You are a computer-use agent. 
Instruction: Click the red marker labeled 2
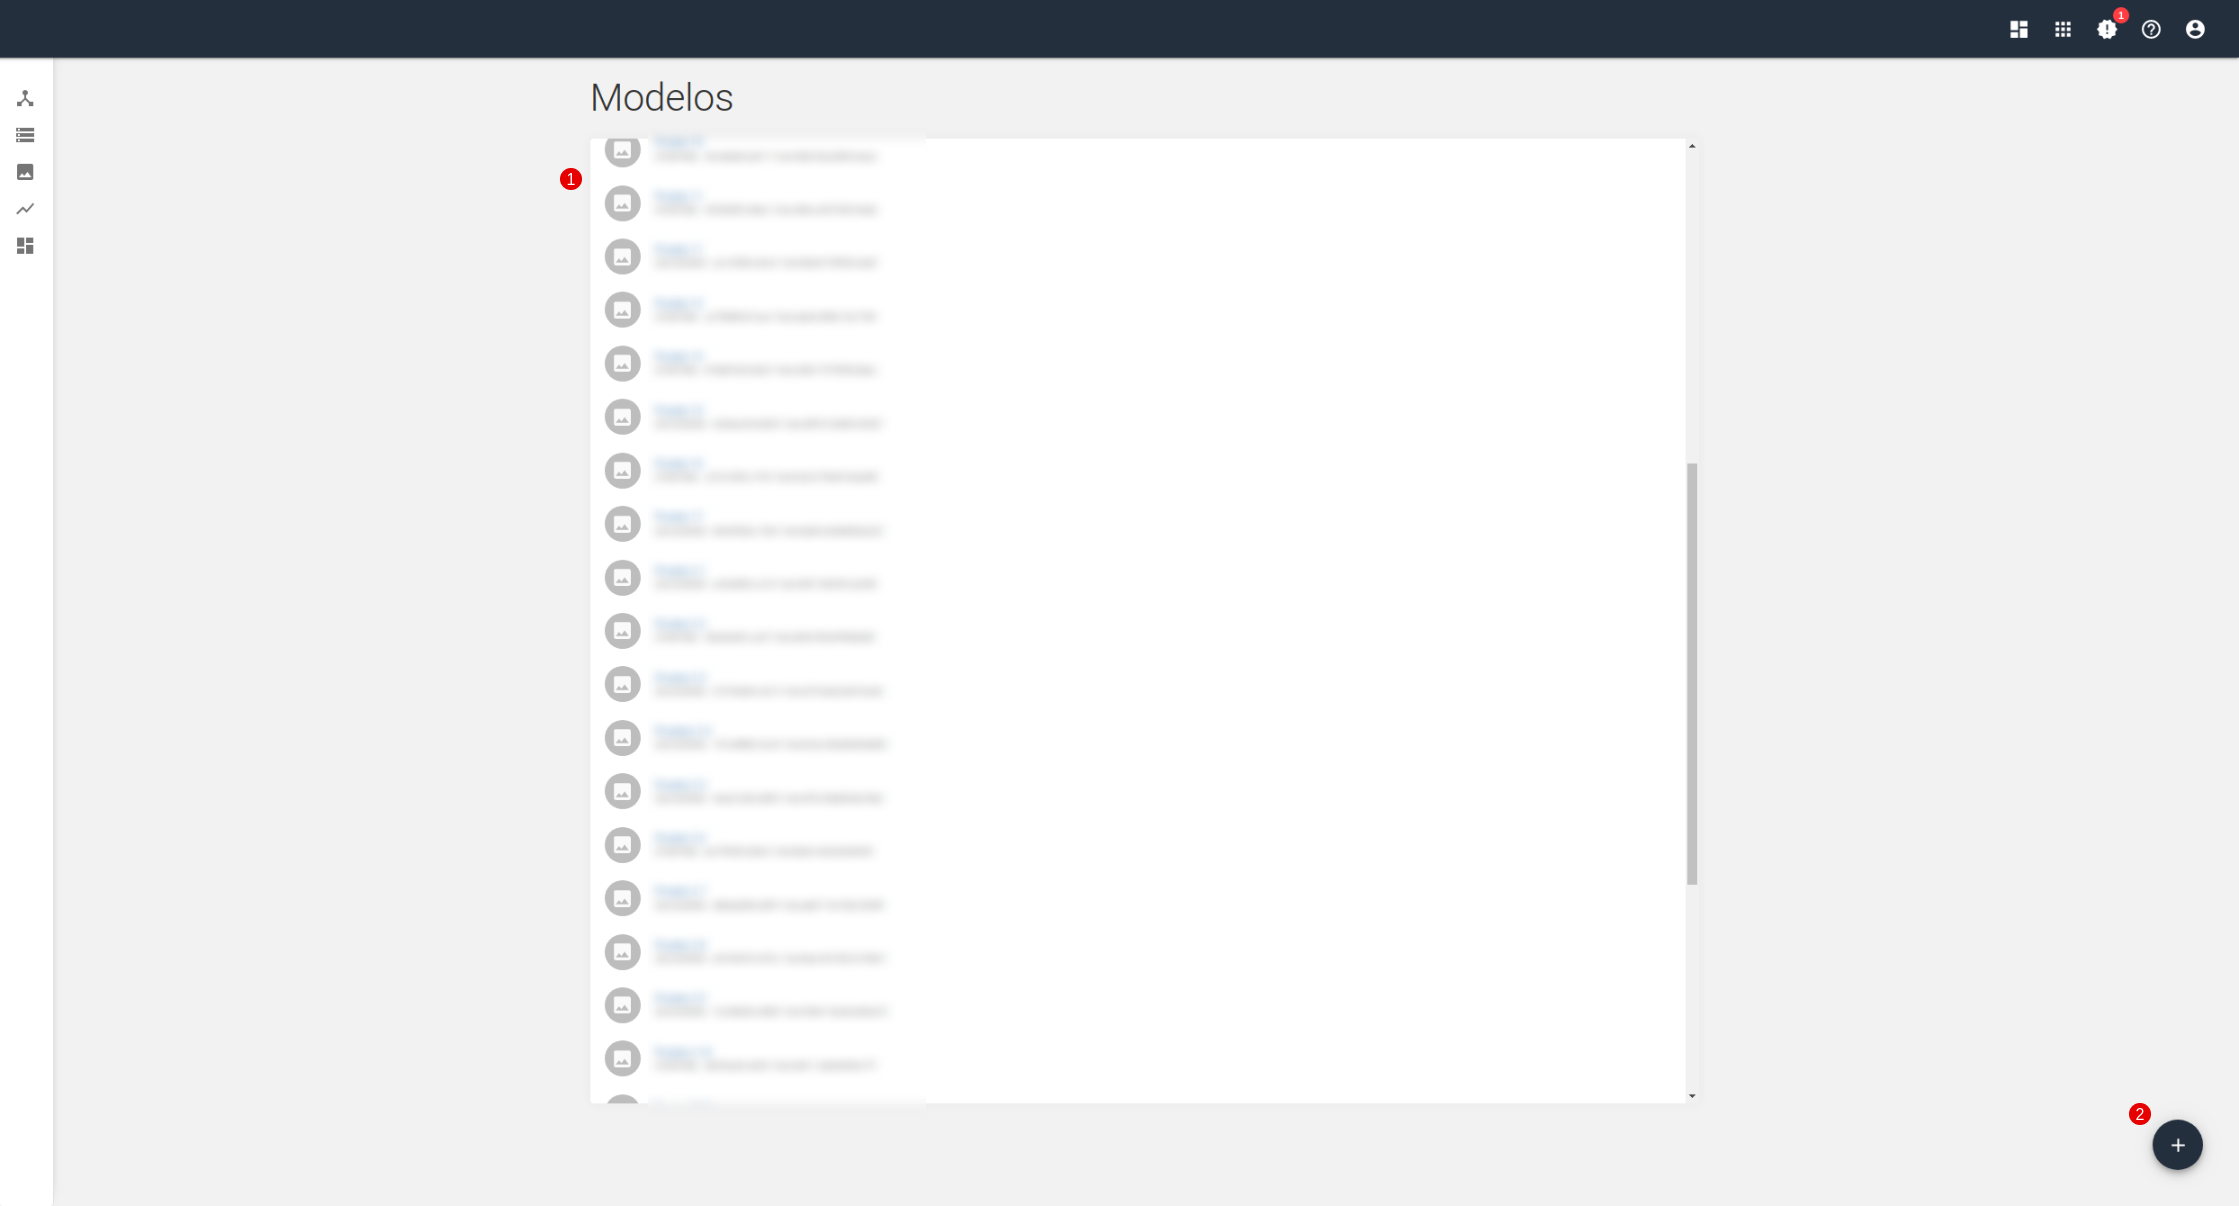point(2140,1114)
